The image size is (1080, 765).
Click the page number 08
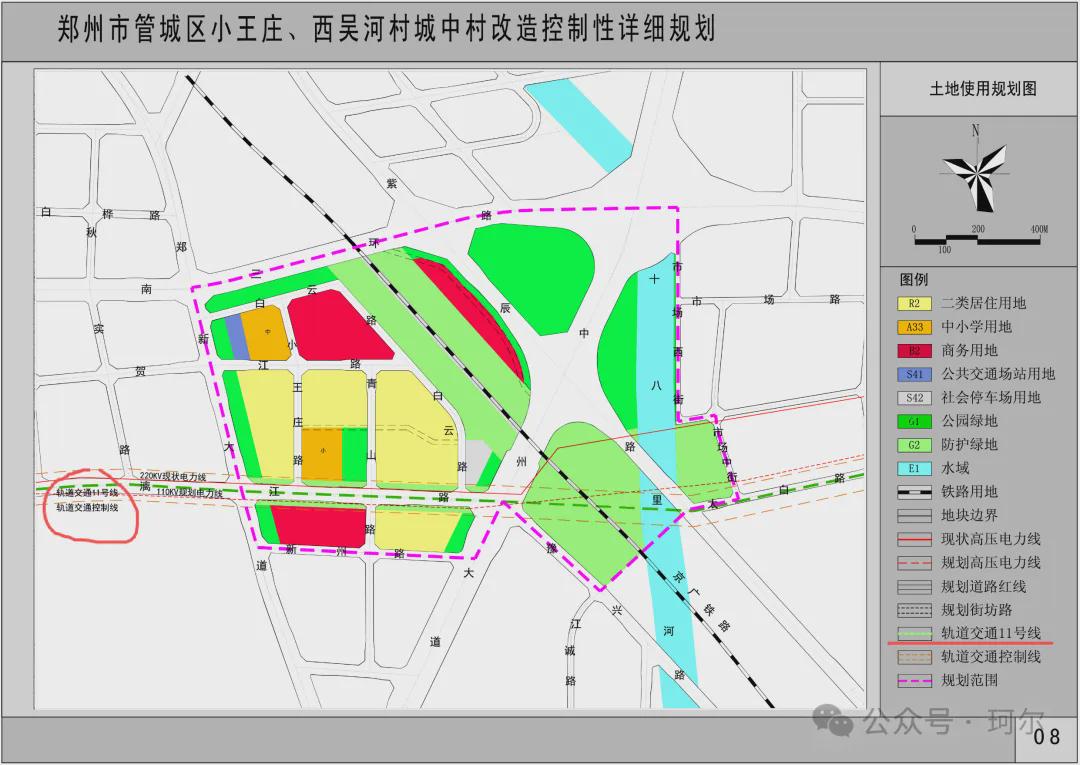(1046, 737)
